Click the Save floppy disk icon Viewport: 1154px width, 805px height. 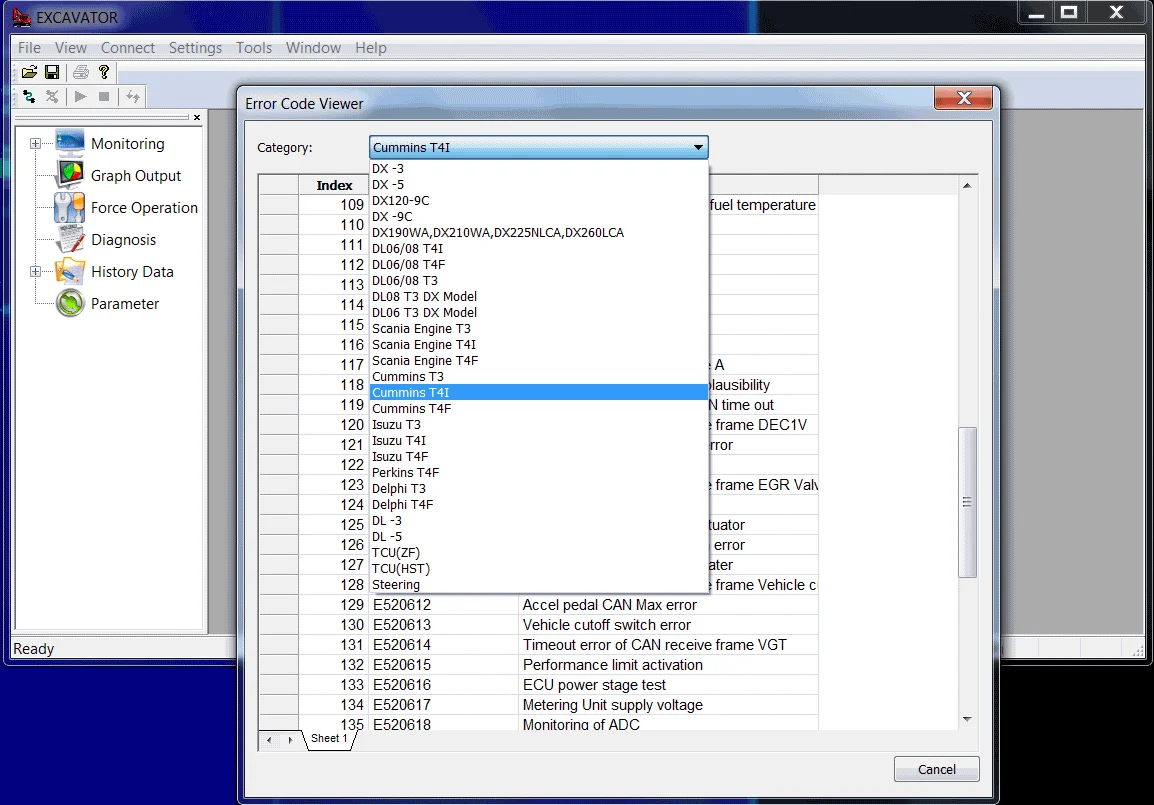tap(52, 72)
